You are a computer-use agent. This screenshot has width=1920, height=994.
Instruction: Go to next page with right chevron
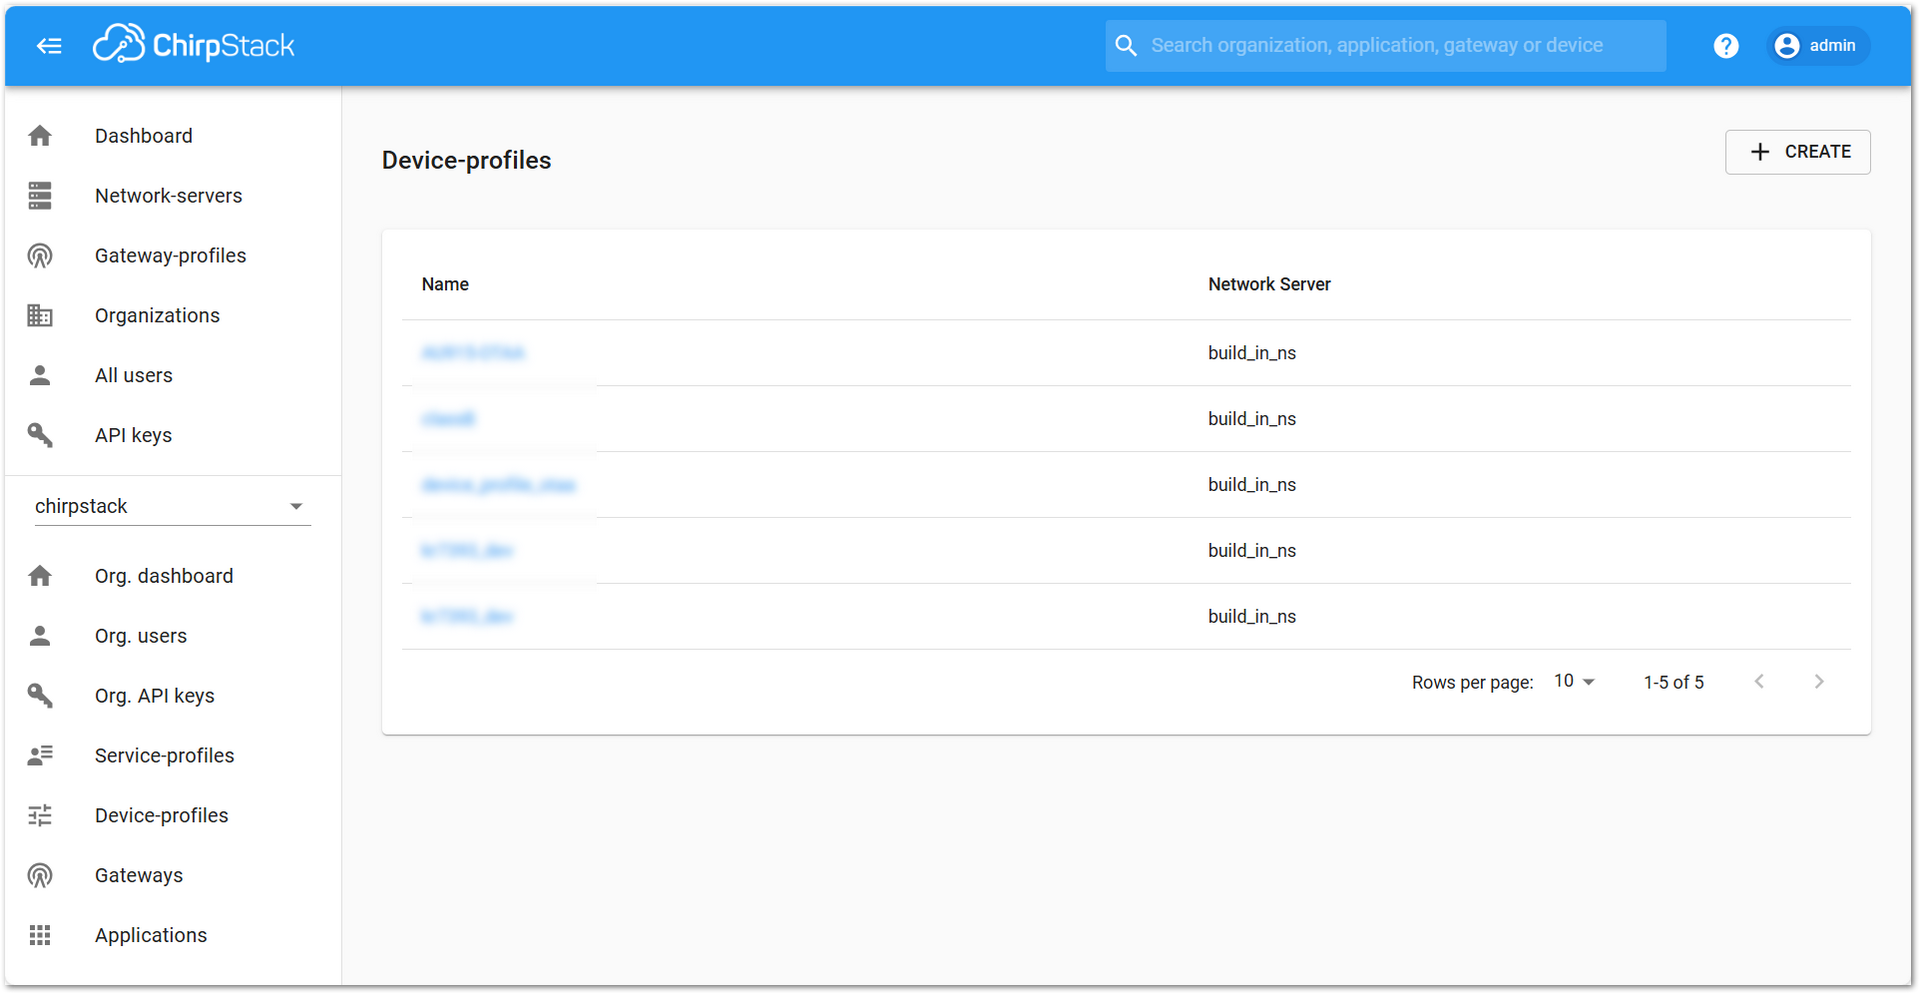click(x=1819, y=681)
